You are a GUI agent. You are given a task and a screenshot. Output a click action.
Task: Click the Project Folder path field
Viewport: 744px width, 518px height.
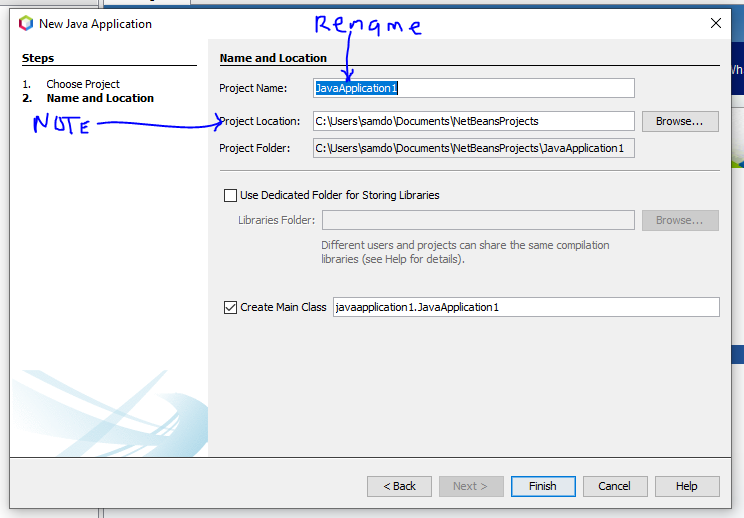coord(474,148)
